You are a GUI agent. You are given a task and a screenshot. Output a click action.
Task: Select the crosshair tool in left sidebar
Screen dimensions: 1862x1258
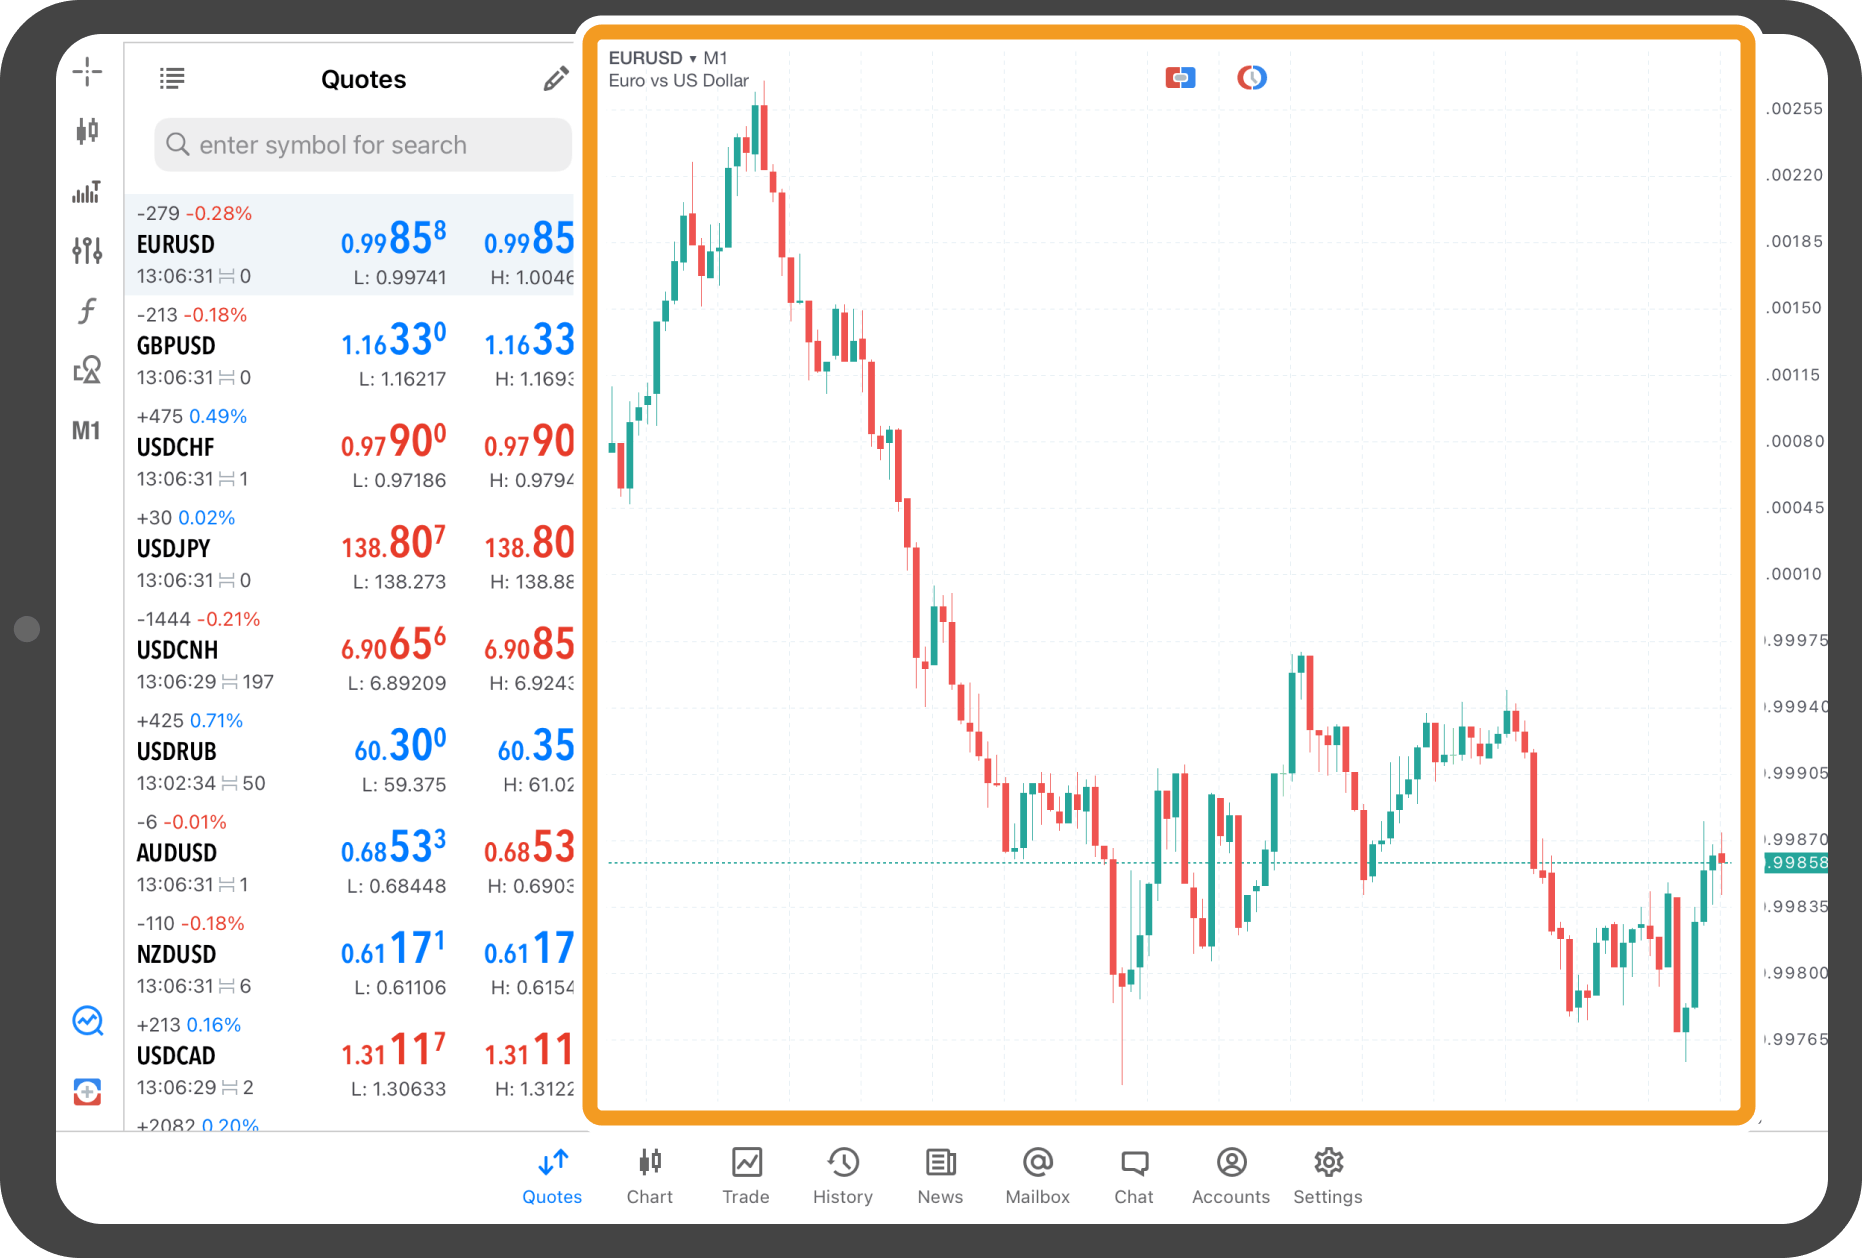tap(87, 72)
